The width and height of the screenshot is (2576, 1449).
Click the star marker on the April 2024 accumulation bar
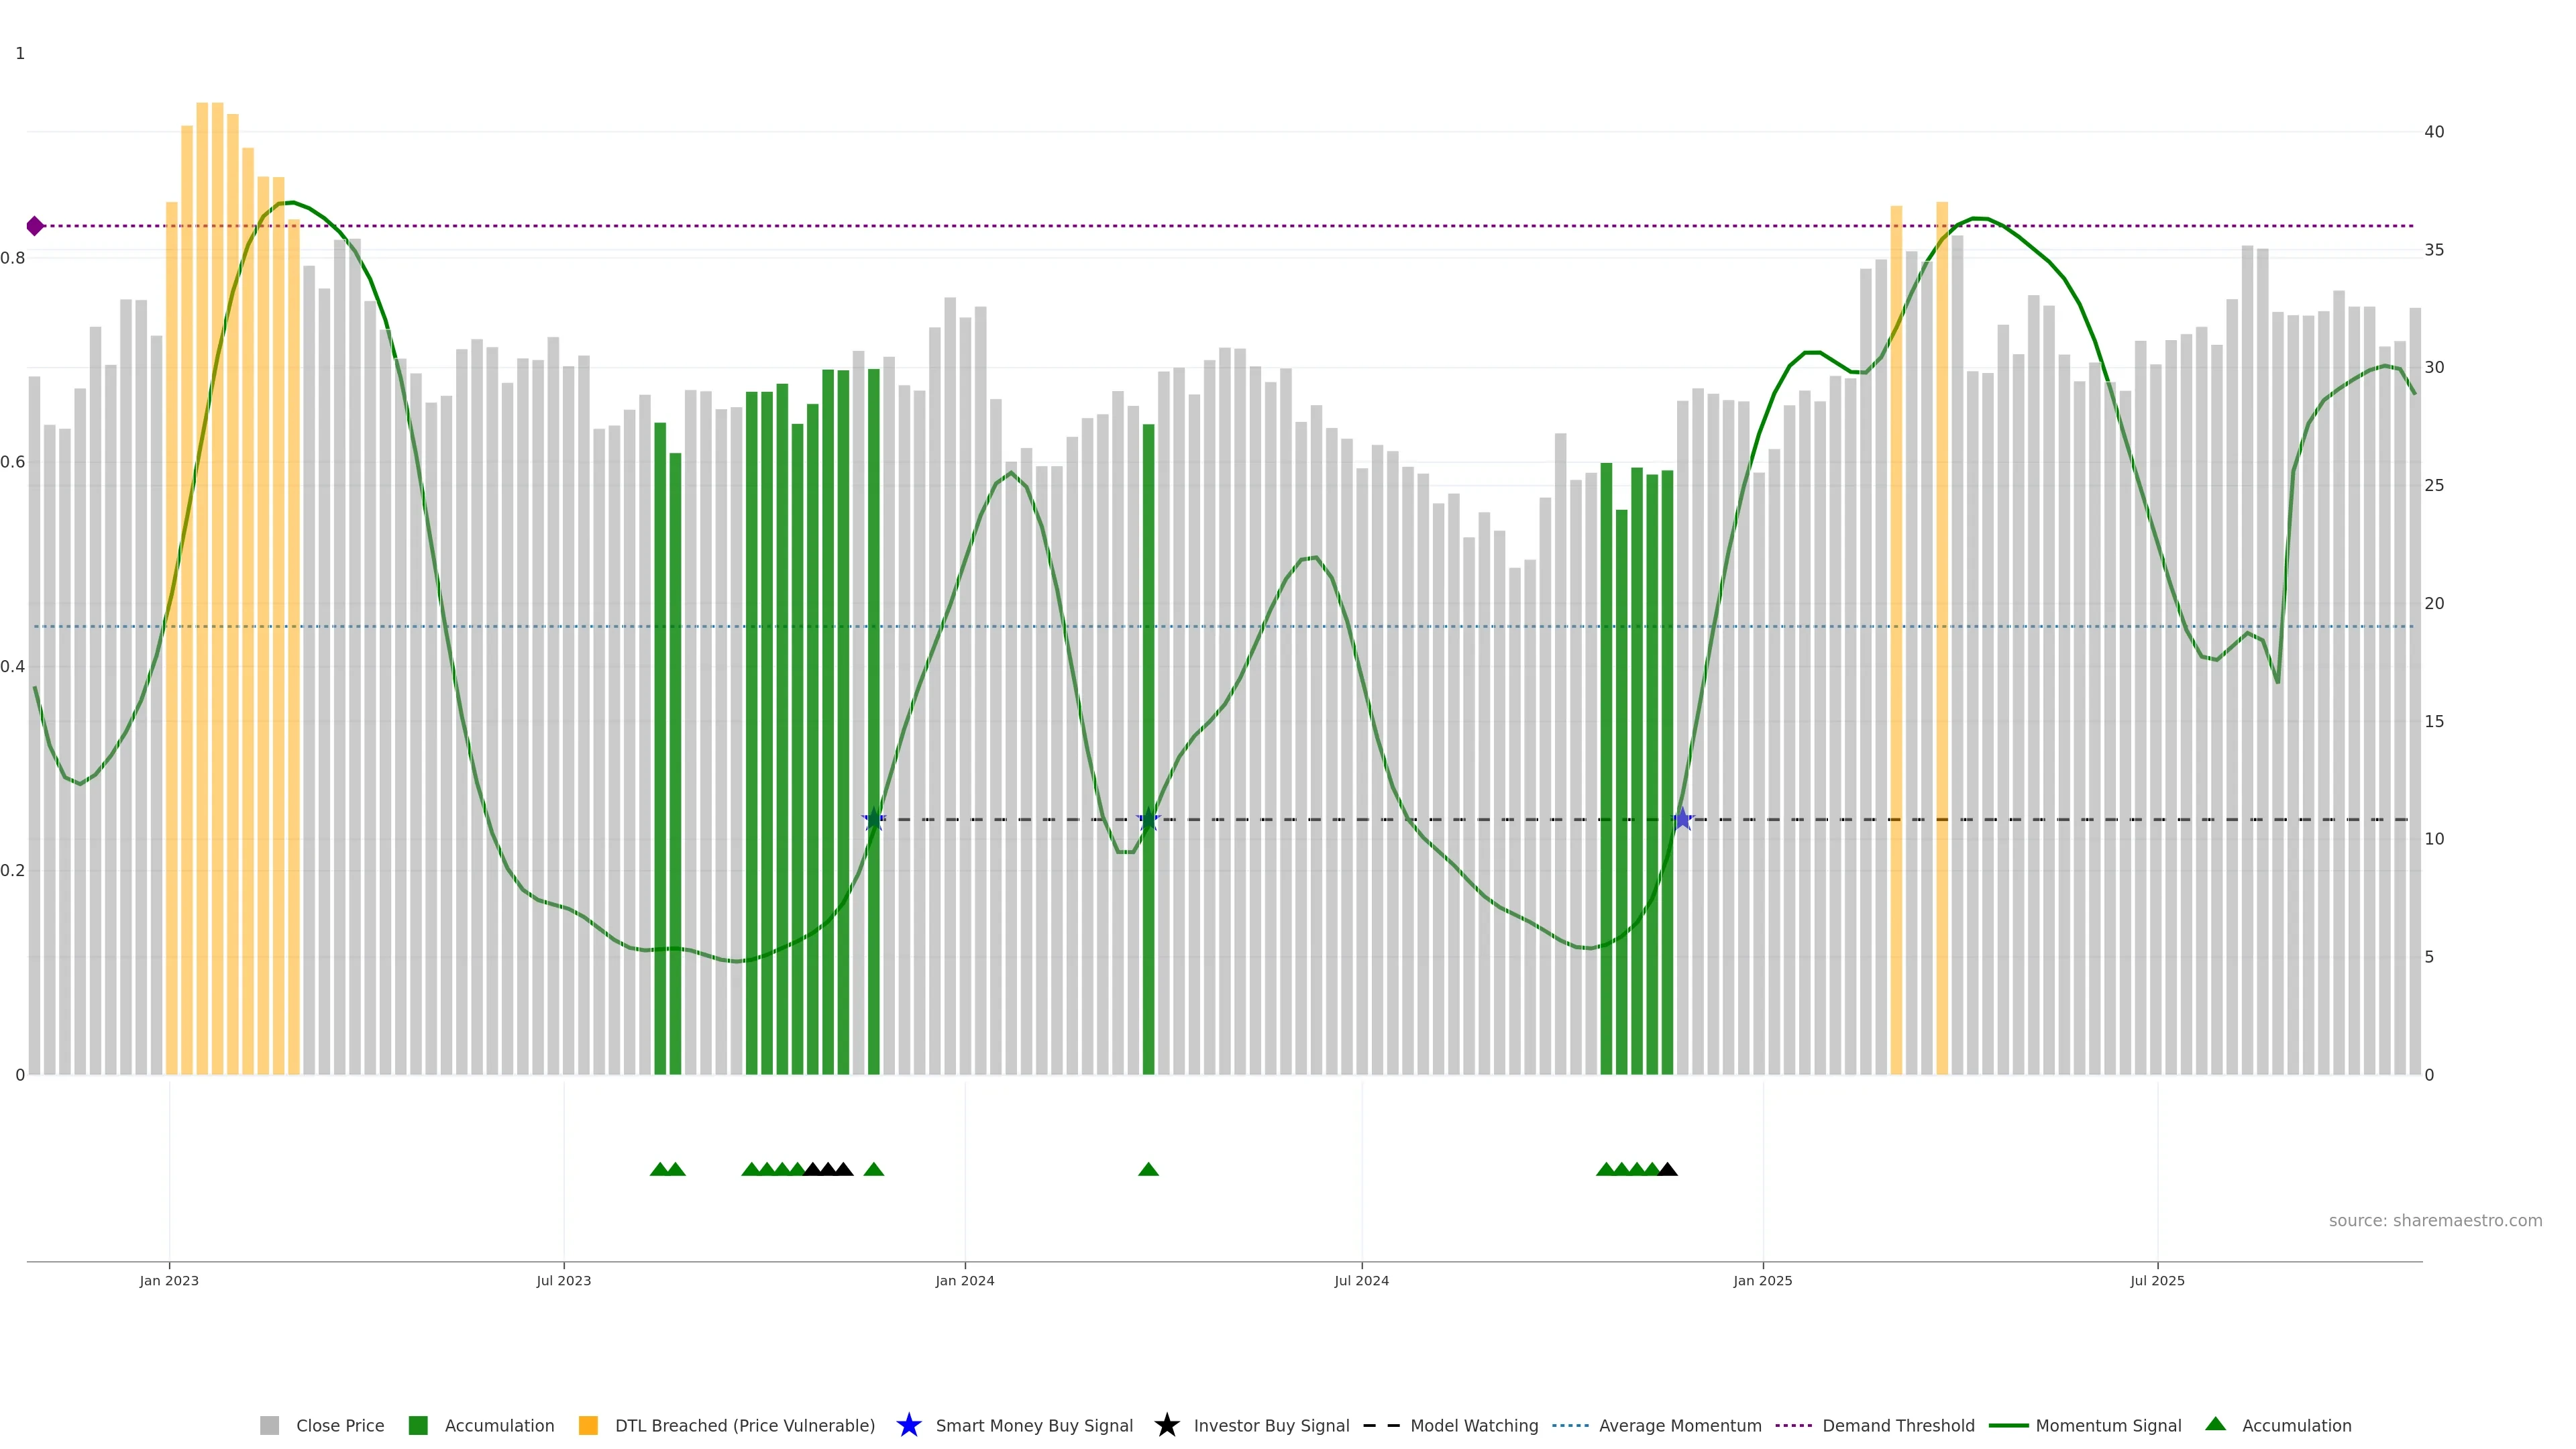click(x=1148, y=820)
